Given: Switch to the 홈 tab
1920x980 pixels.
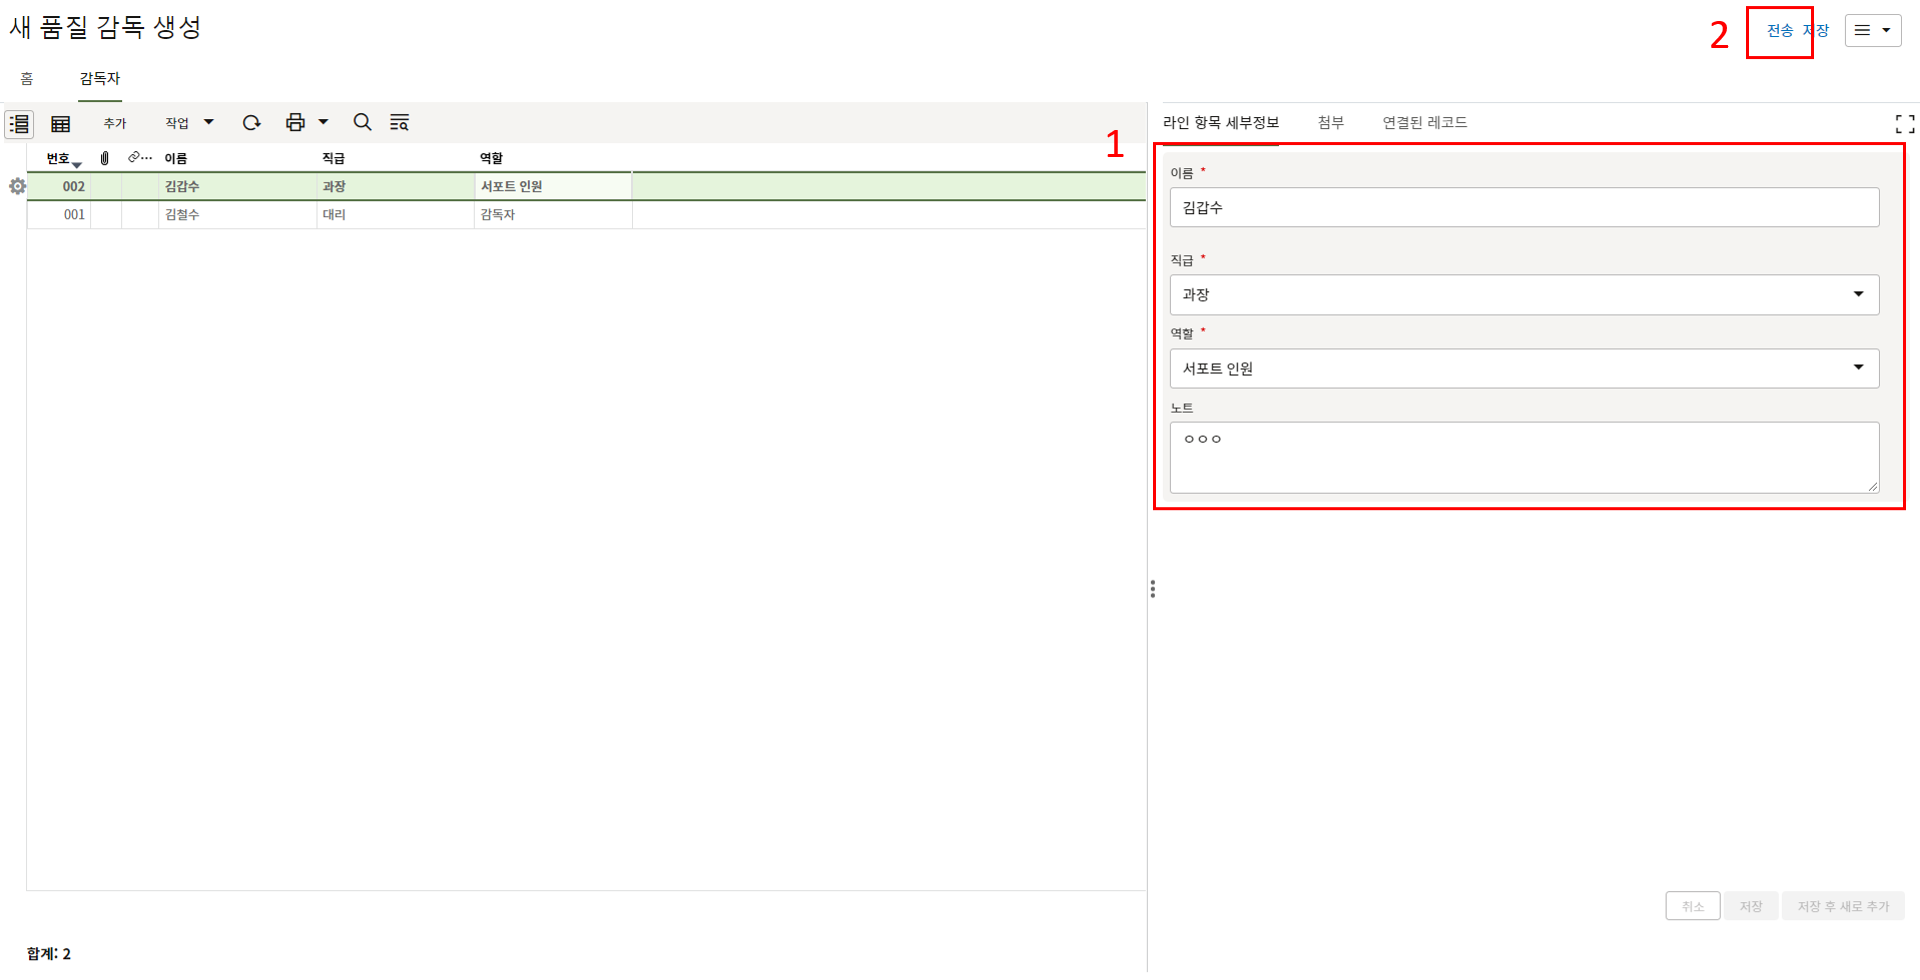Looking at the screenshot, I should point(27,78).
